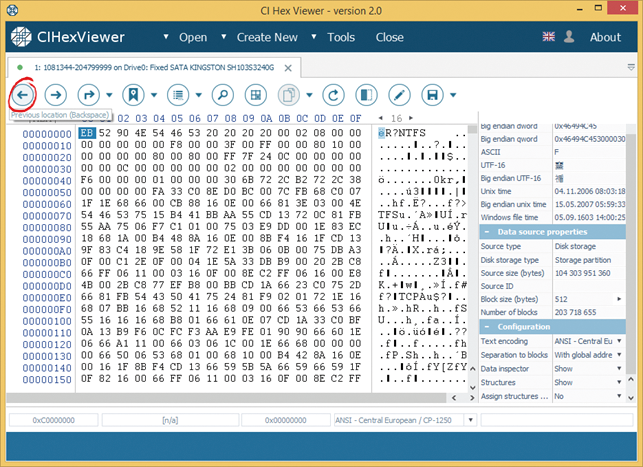Collapse the Configuration section

tap(487, 327)
